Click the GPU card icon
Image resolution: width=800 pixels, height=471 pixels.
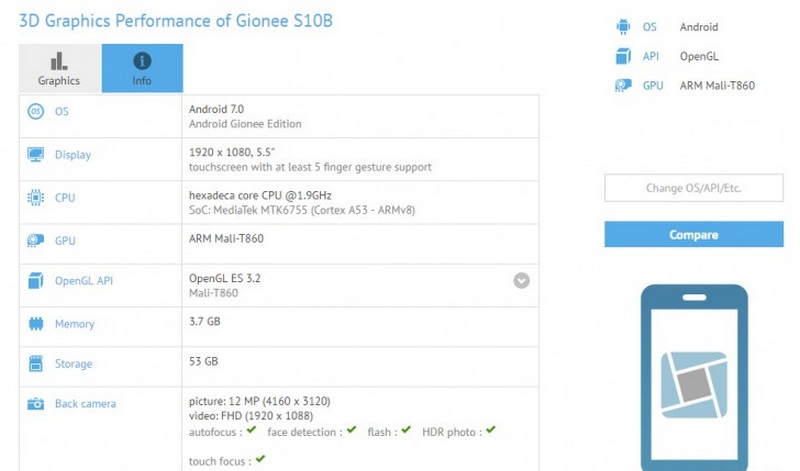[x=36, y=241]
